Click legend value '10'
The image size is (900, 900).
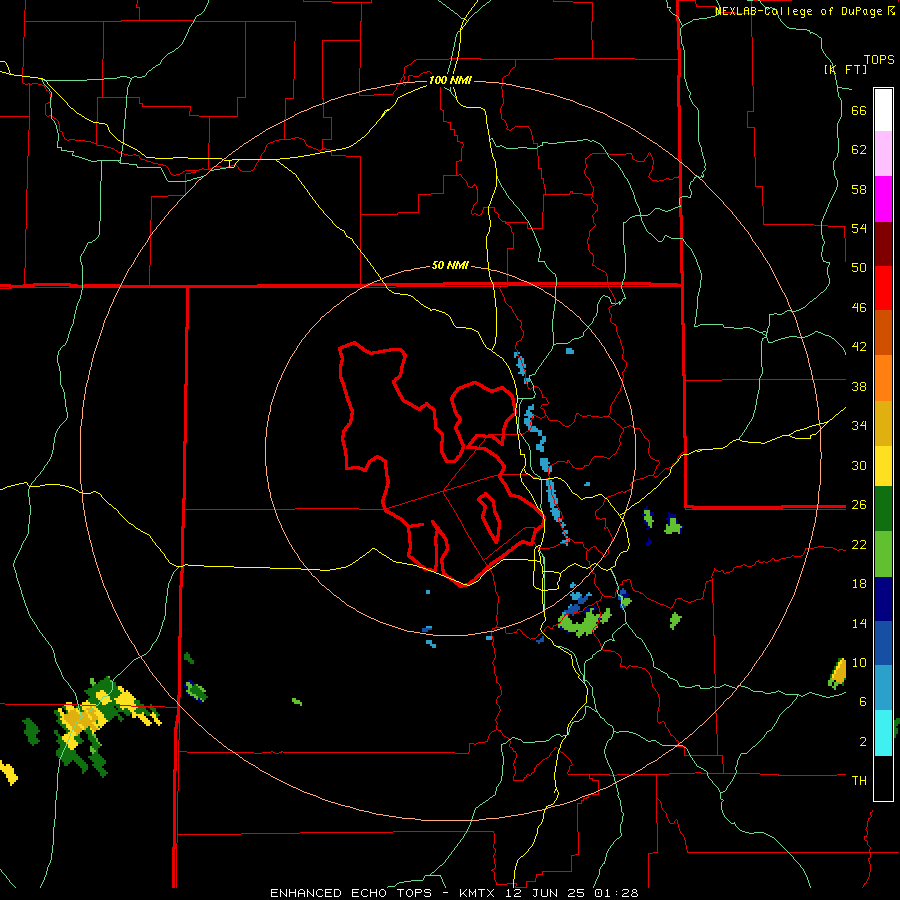[x=859, y=663]
